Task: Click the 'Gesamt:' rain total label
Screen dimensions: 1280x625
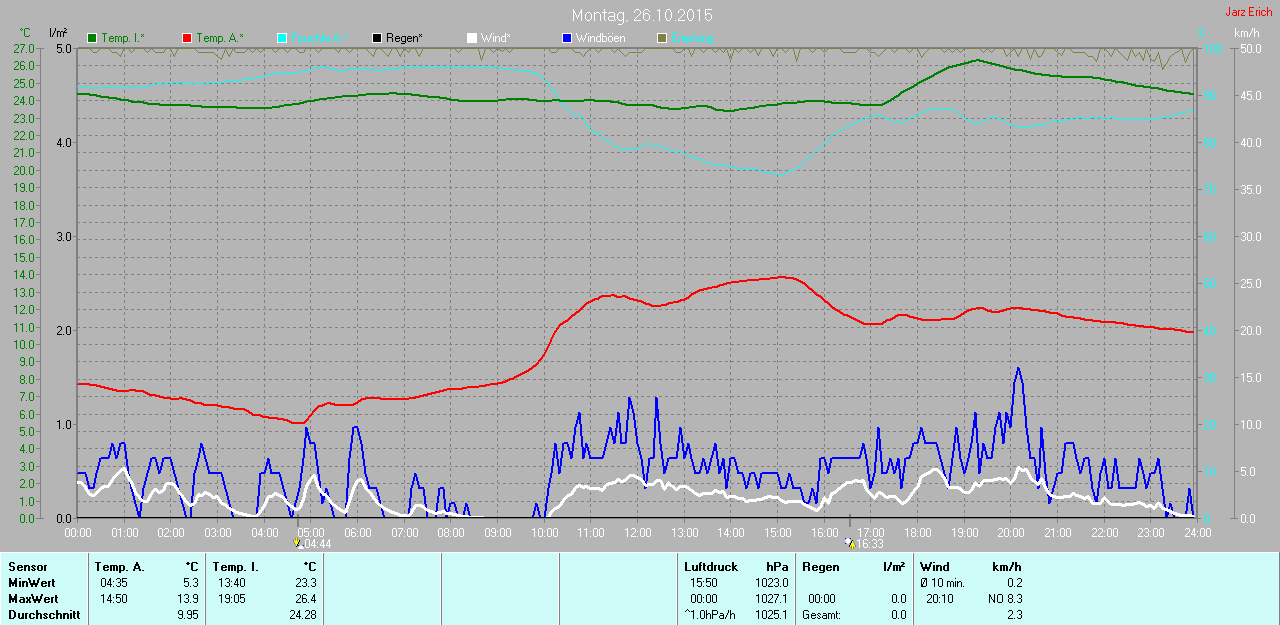Action: (x=821, y=615)
